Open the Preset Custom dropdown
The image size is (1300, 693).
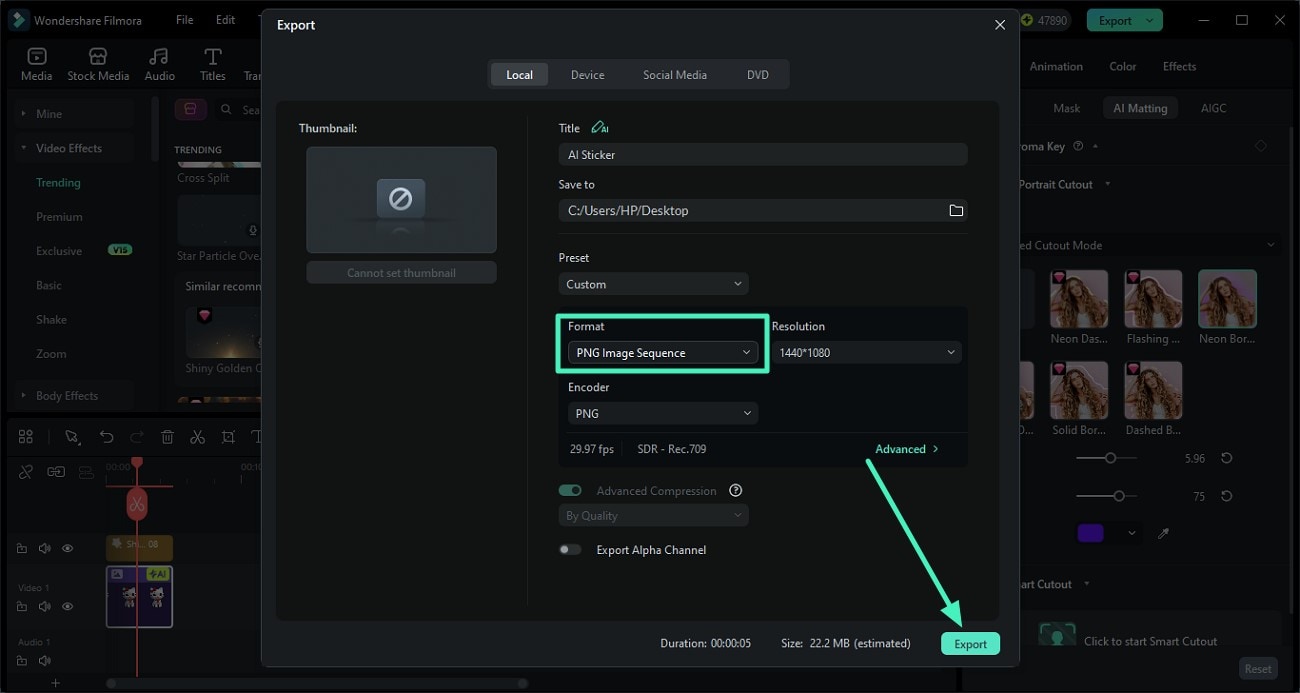pos(653,284)
